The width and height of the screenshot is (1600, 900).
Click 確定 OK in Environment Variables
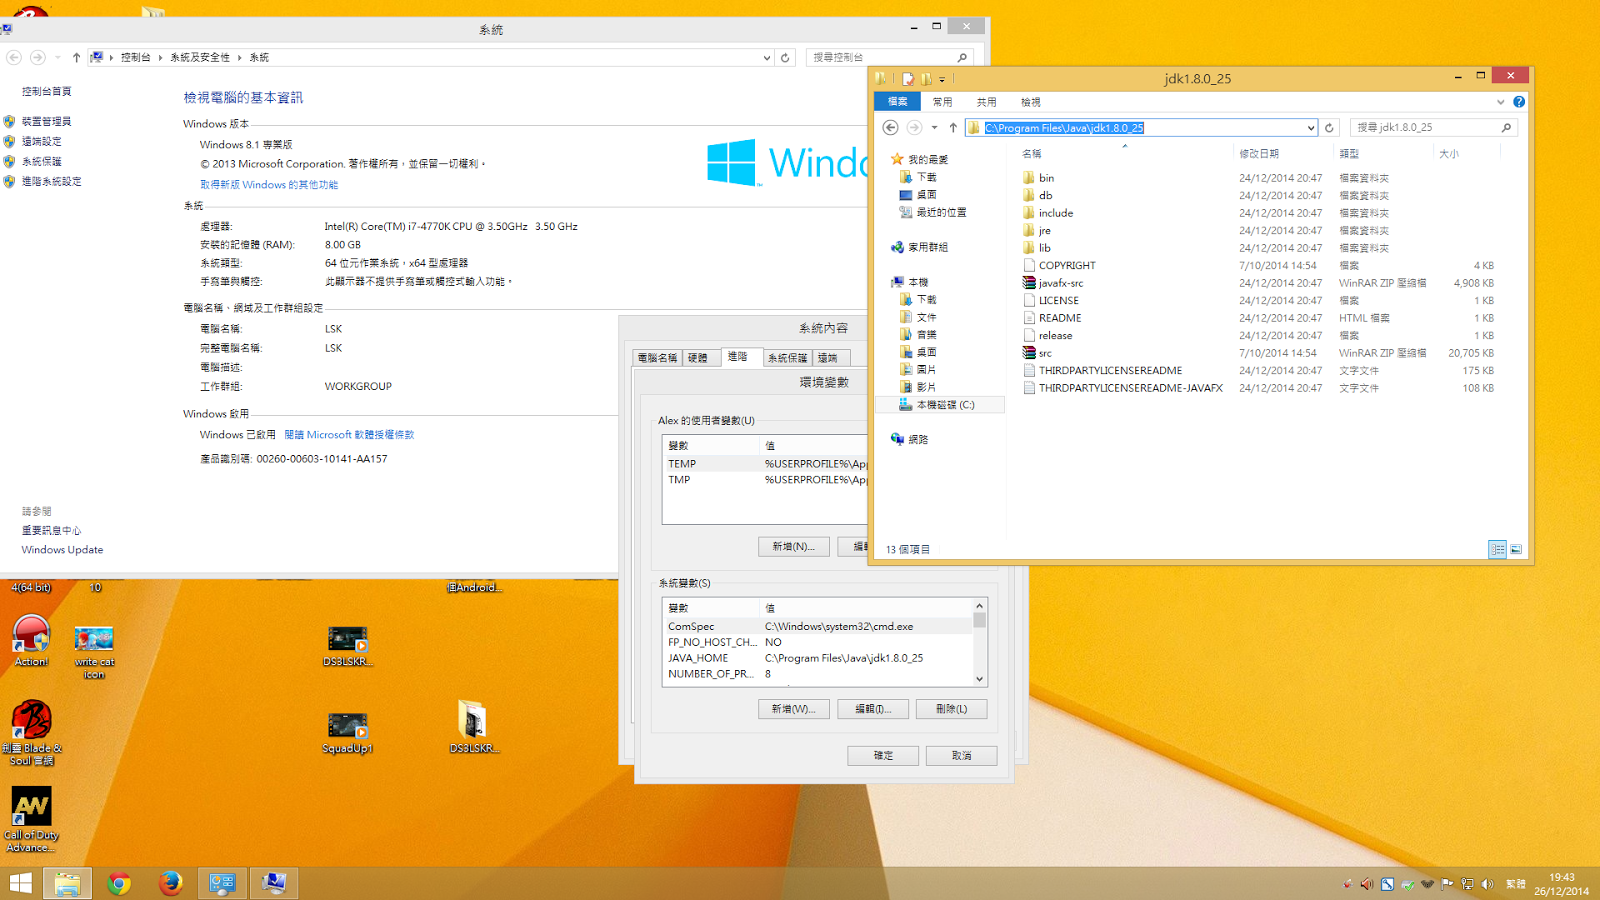coord(883,756)
